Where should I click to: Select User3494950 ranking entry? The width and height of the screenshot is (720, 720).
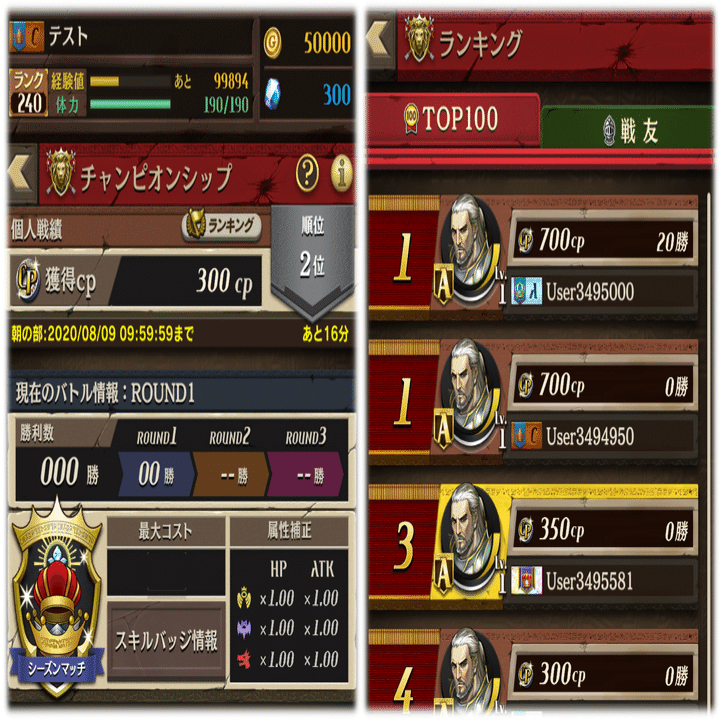click(x=534, y=402)
